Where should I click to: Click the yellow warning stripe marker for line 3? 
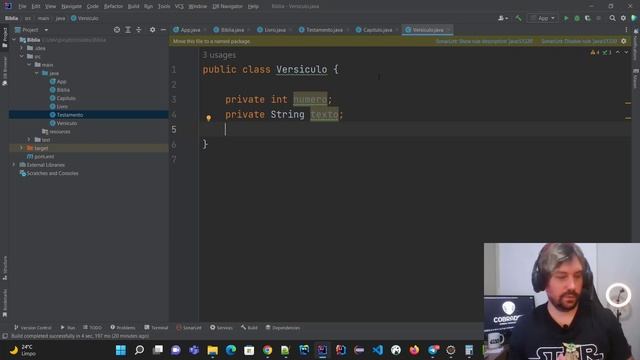(x=628, y=103)
